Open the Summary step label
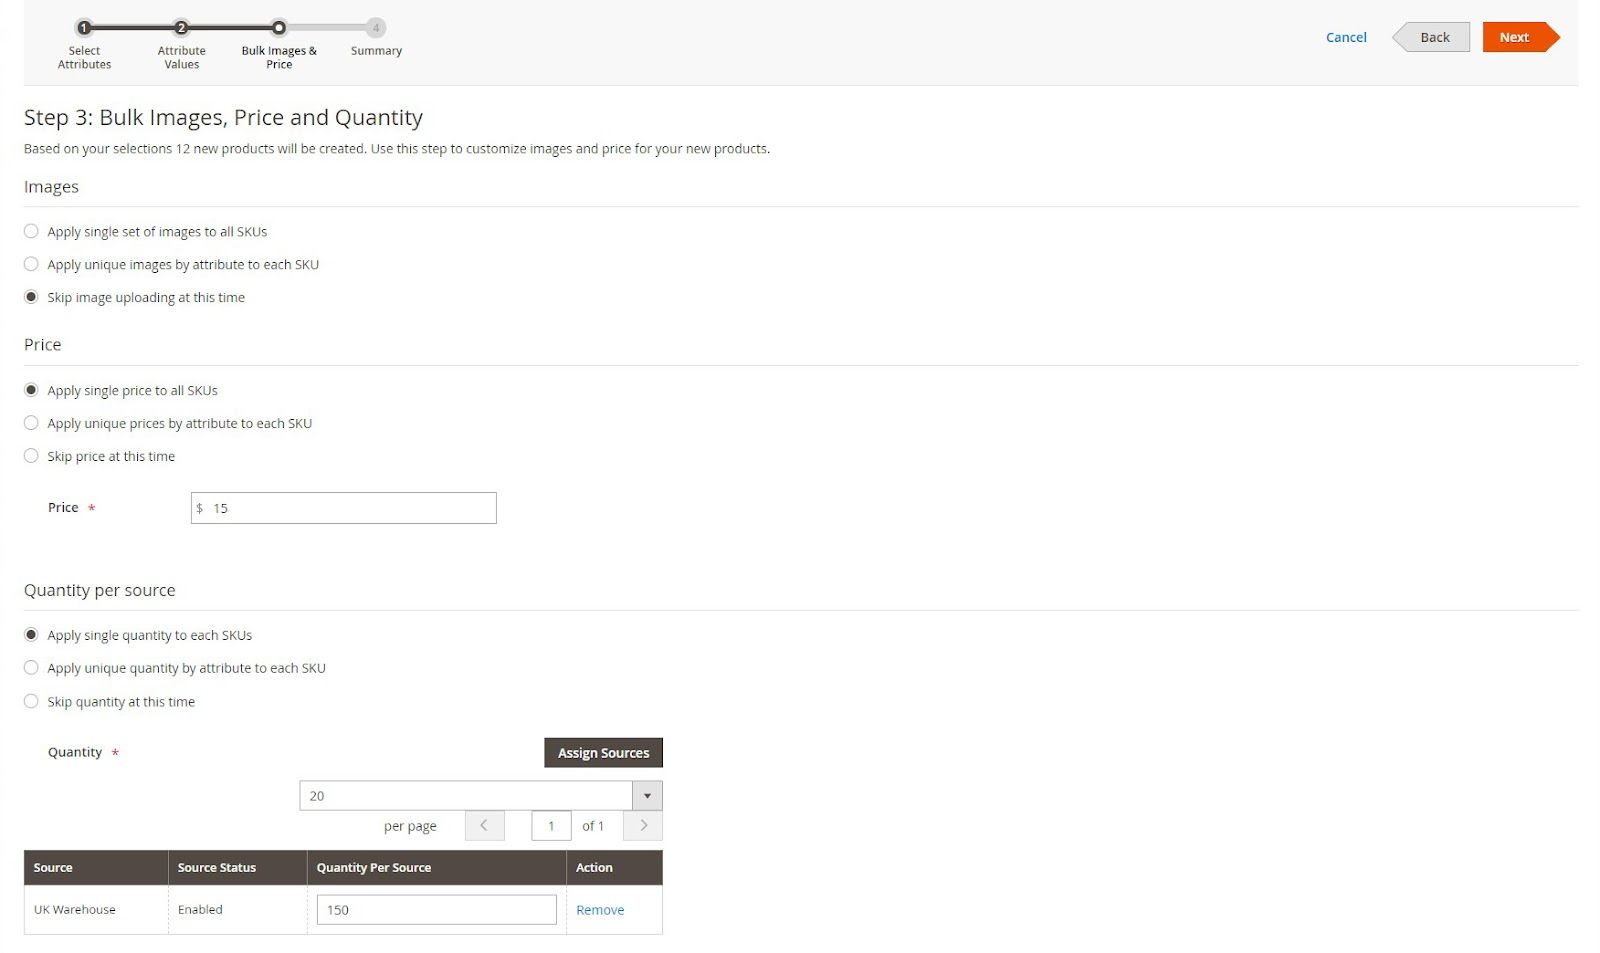 (375, 50)
